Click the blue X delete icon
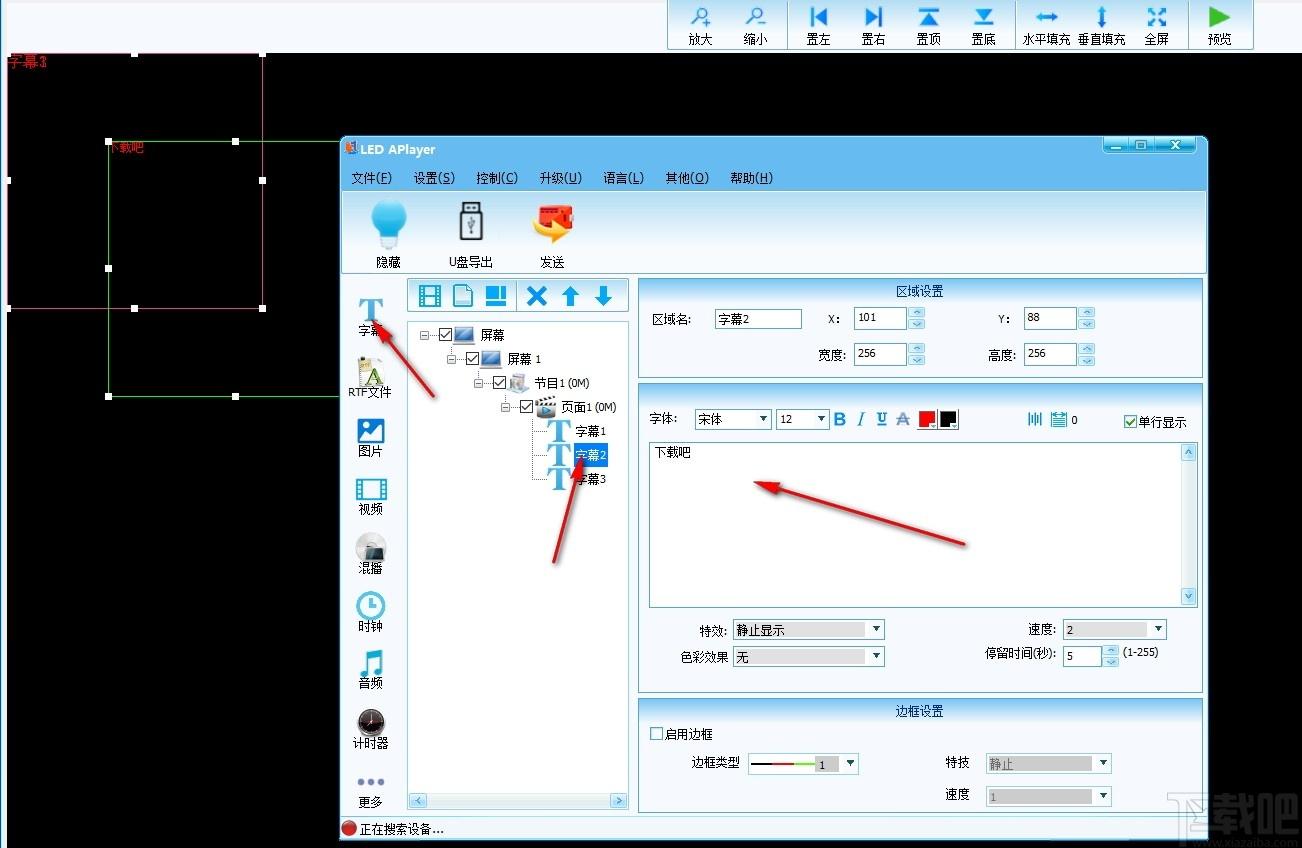Viewport: 1302px width, 848px height. pyautogui.click(x=537, y=296)
